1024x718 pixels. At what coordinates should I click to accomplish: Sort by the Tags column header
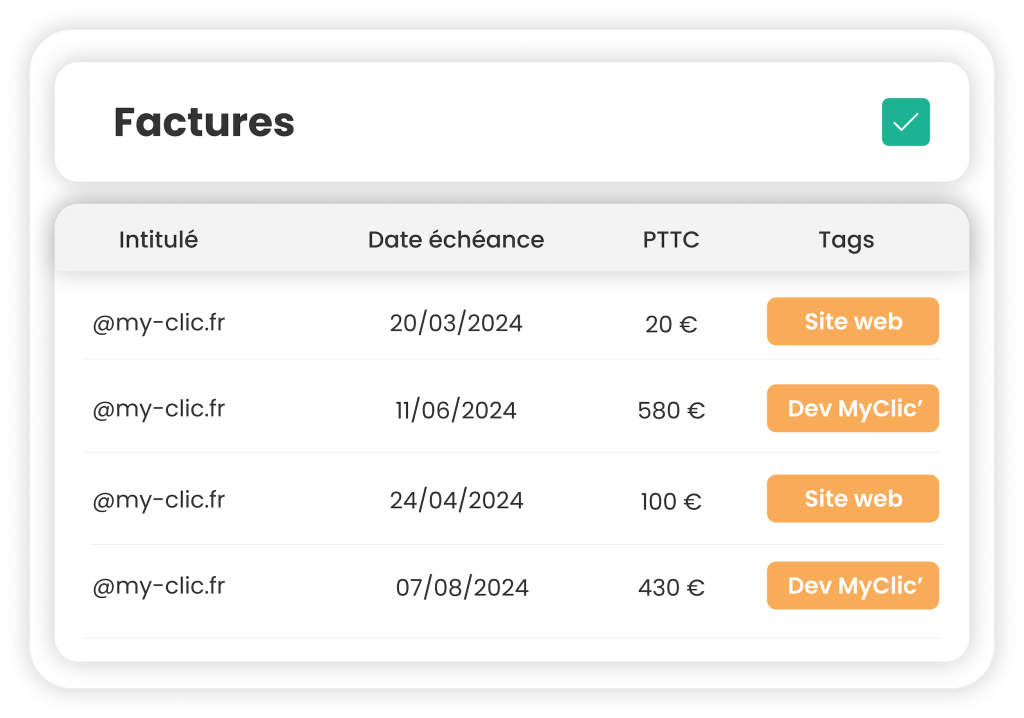click(846, 239)
